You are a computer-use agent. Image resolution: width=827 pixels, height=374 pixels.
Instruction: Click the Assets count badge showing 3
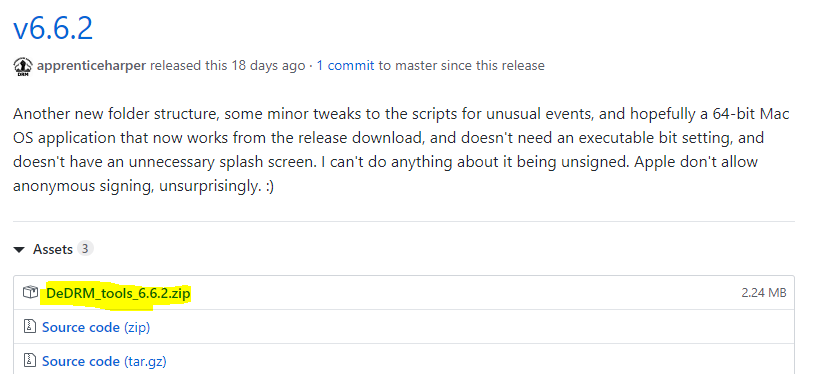pyautogui.click(x=85, y=248)
